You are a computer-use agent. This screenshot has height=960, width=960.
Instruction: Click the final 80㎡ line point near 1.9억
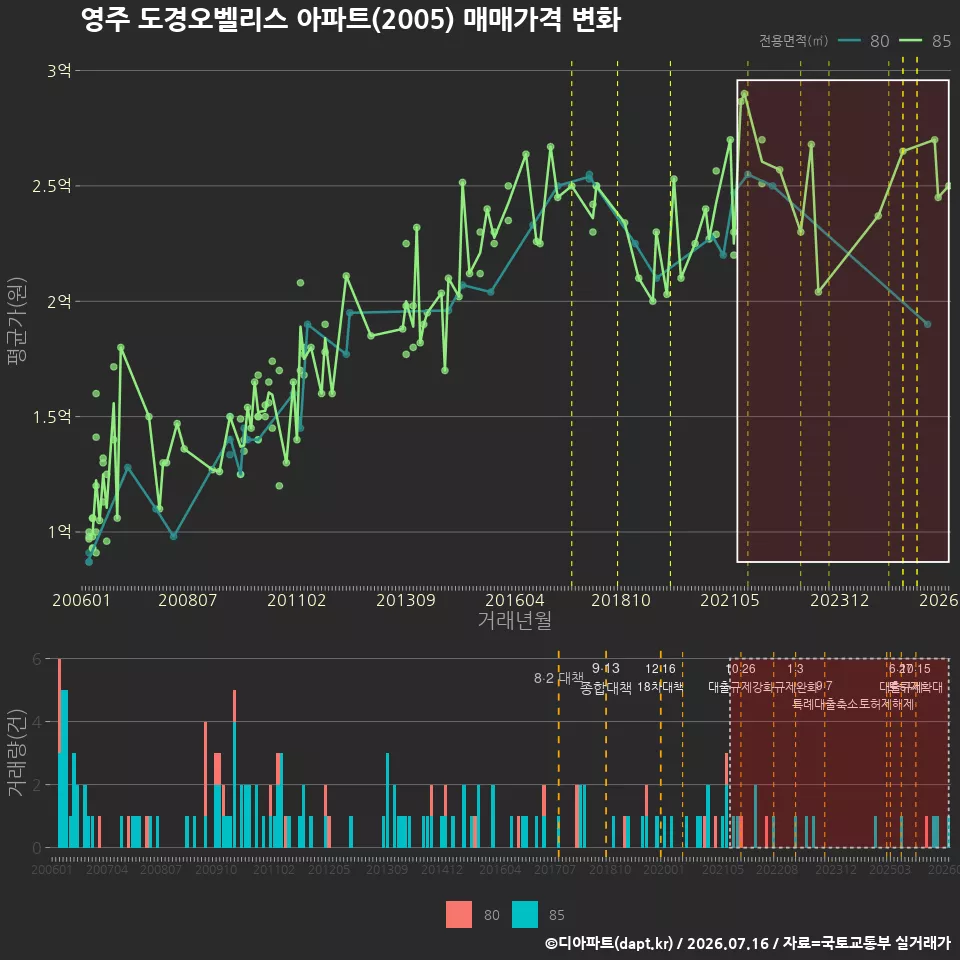pyautogui.click(x=928, y=324)
